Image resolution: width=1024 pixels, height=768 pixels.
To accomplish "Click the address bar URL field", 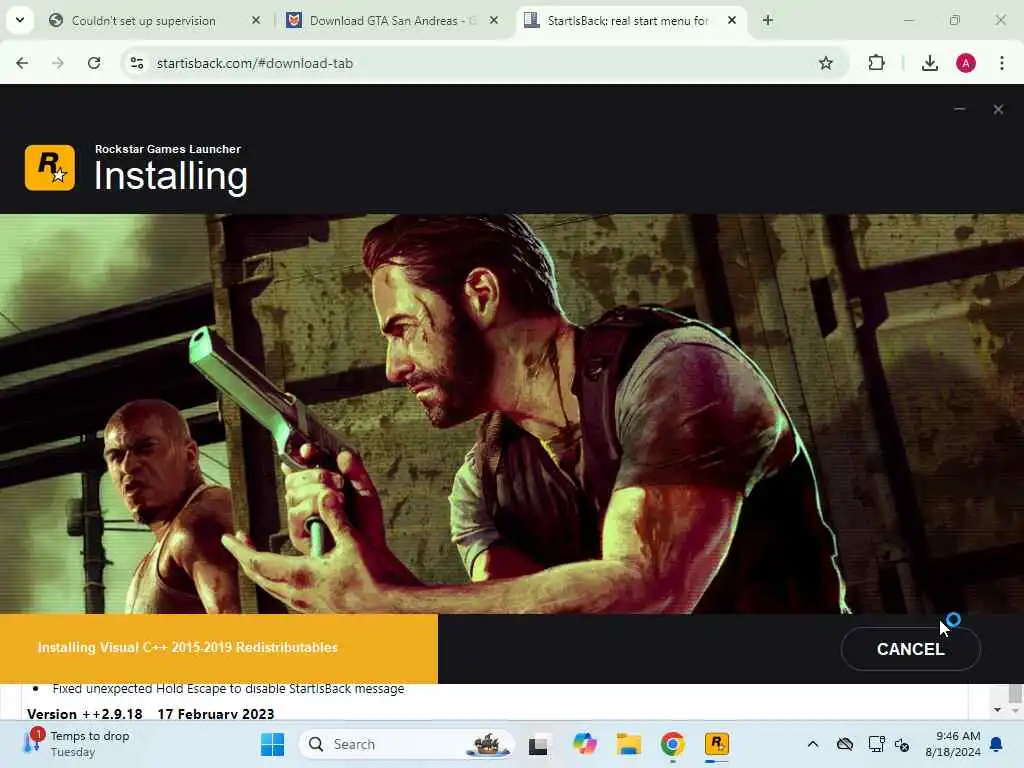I will click(x=483, y=63).
